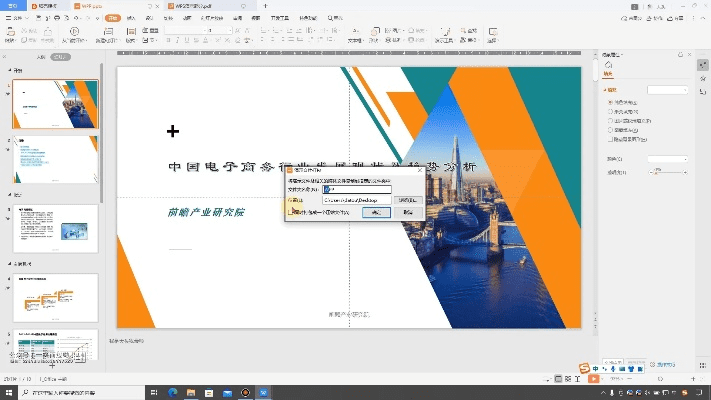Tick the checkbox at dialog bottom left
The height and width of the screenshot is (400, 711).
[x=293, y=213]
